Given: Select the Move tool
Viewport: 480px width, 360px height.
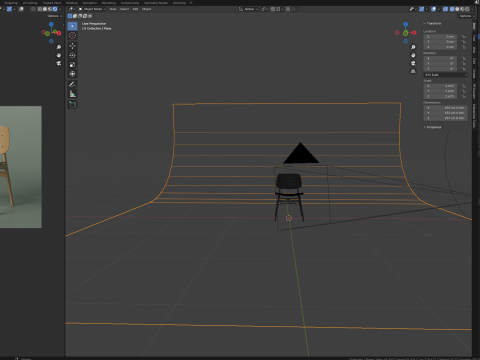Looking at the screenshot, I should pos(72,46).
